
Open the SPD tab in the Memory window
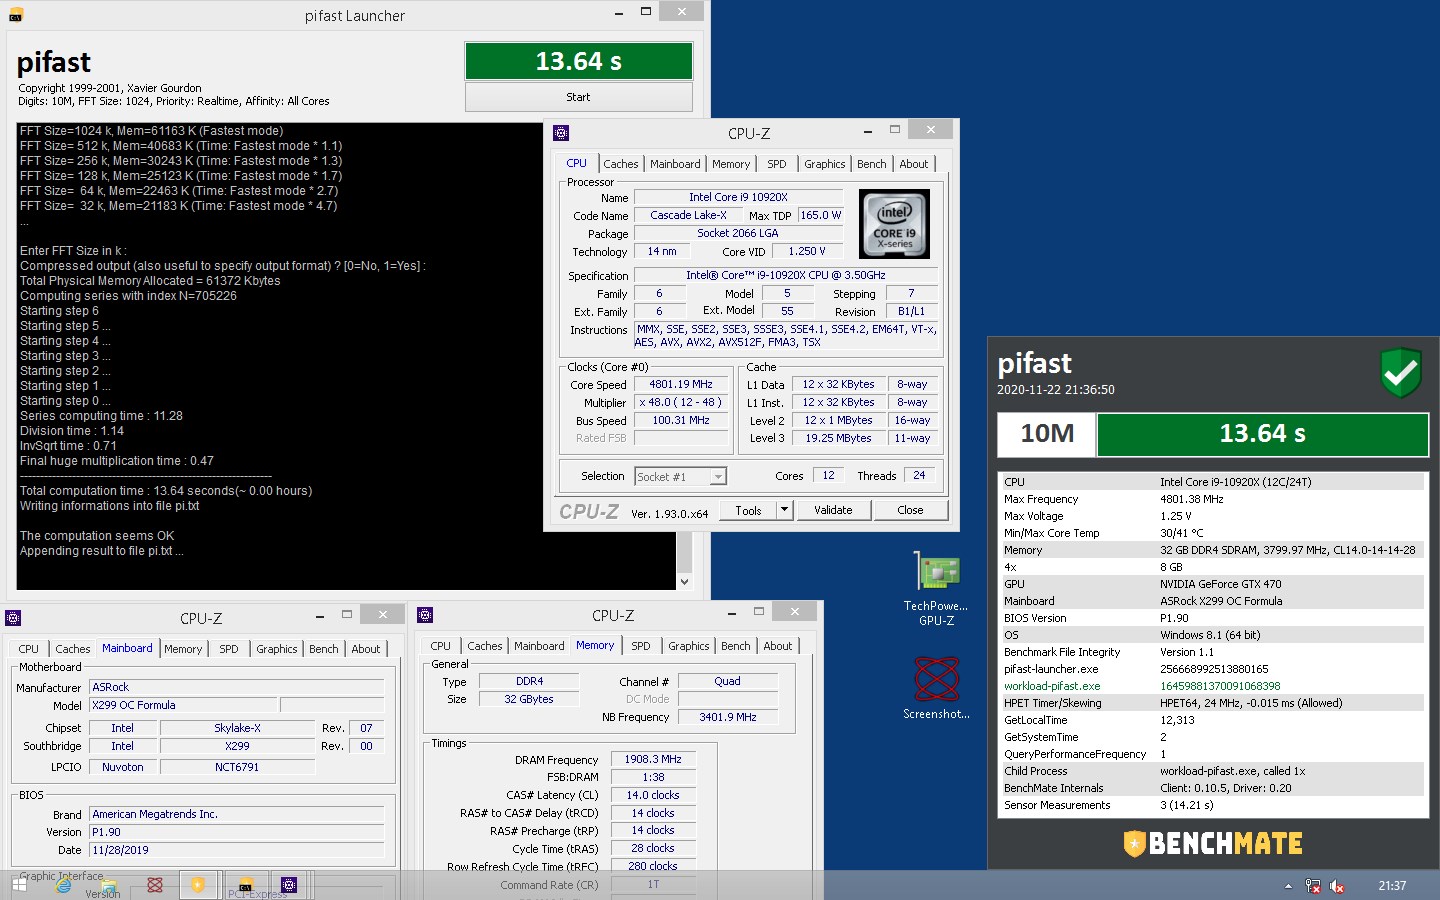point(641,646)
